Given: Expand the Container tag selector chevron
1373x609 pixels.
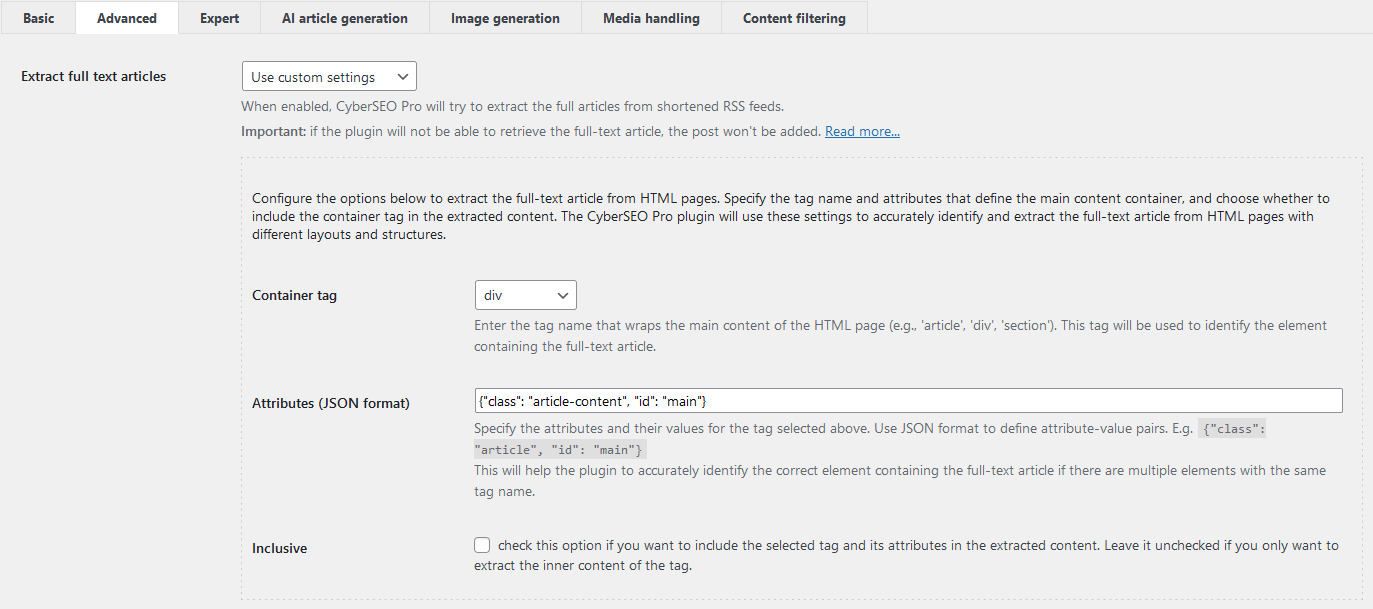Looking at the screenshot, I should [x=563, y=295].
